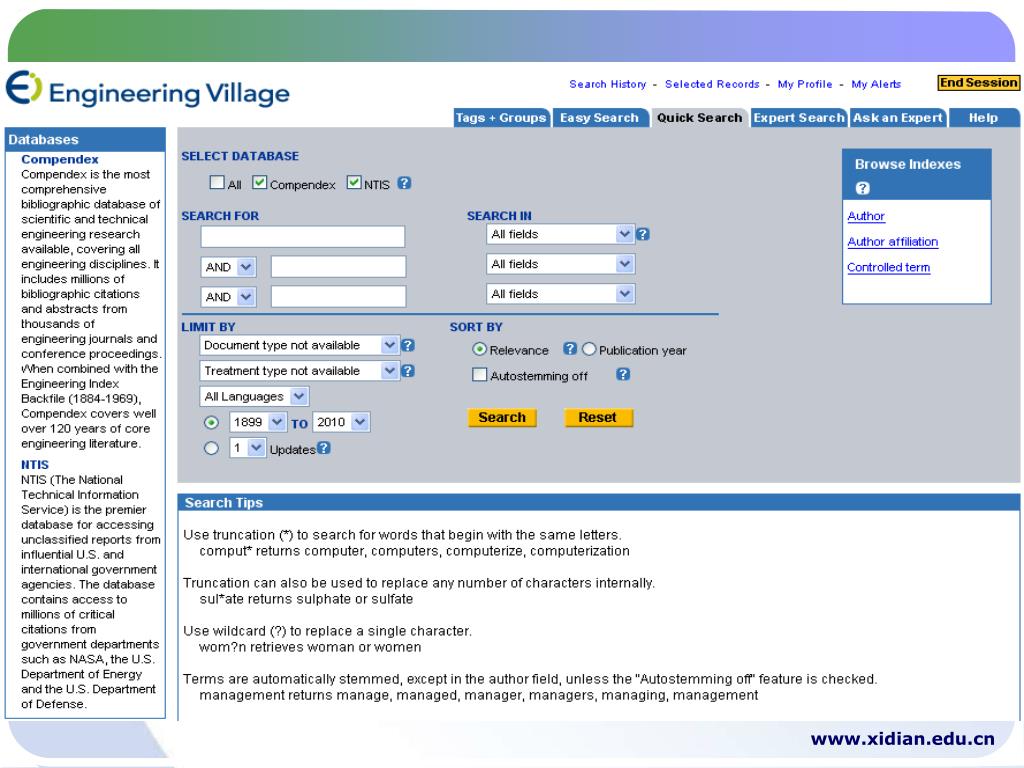The image size is (1024, 768).
Task: Check the All databases checkbox
Action: (x=217, y=182)
